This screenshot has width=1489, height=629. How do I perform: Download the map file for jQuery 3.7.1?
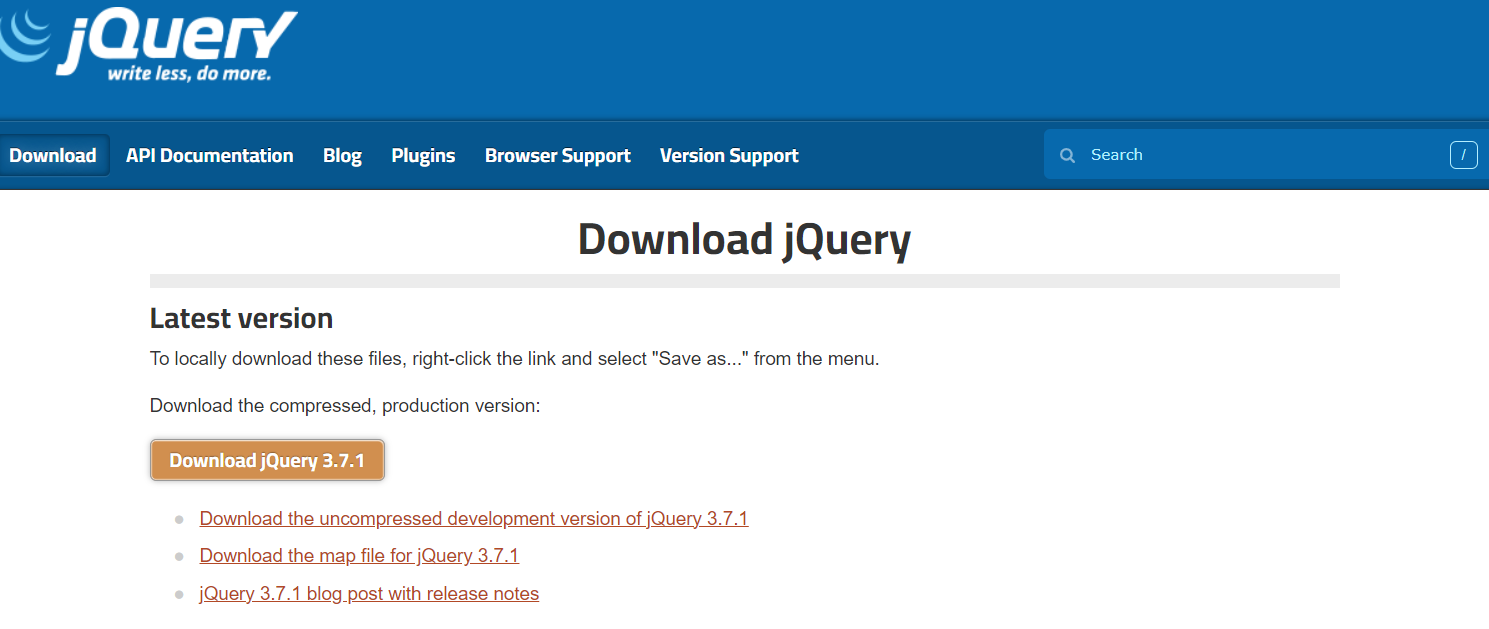(x=359, y=556)
